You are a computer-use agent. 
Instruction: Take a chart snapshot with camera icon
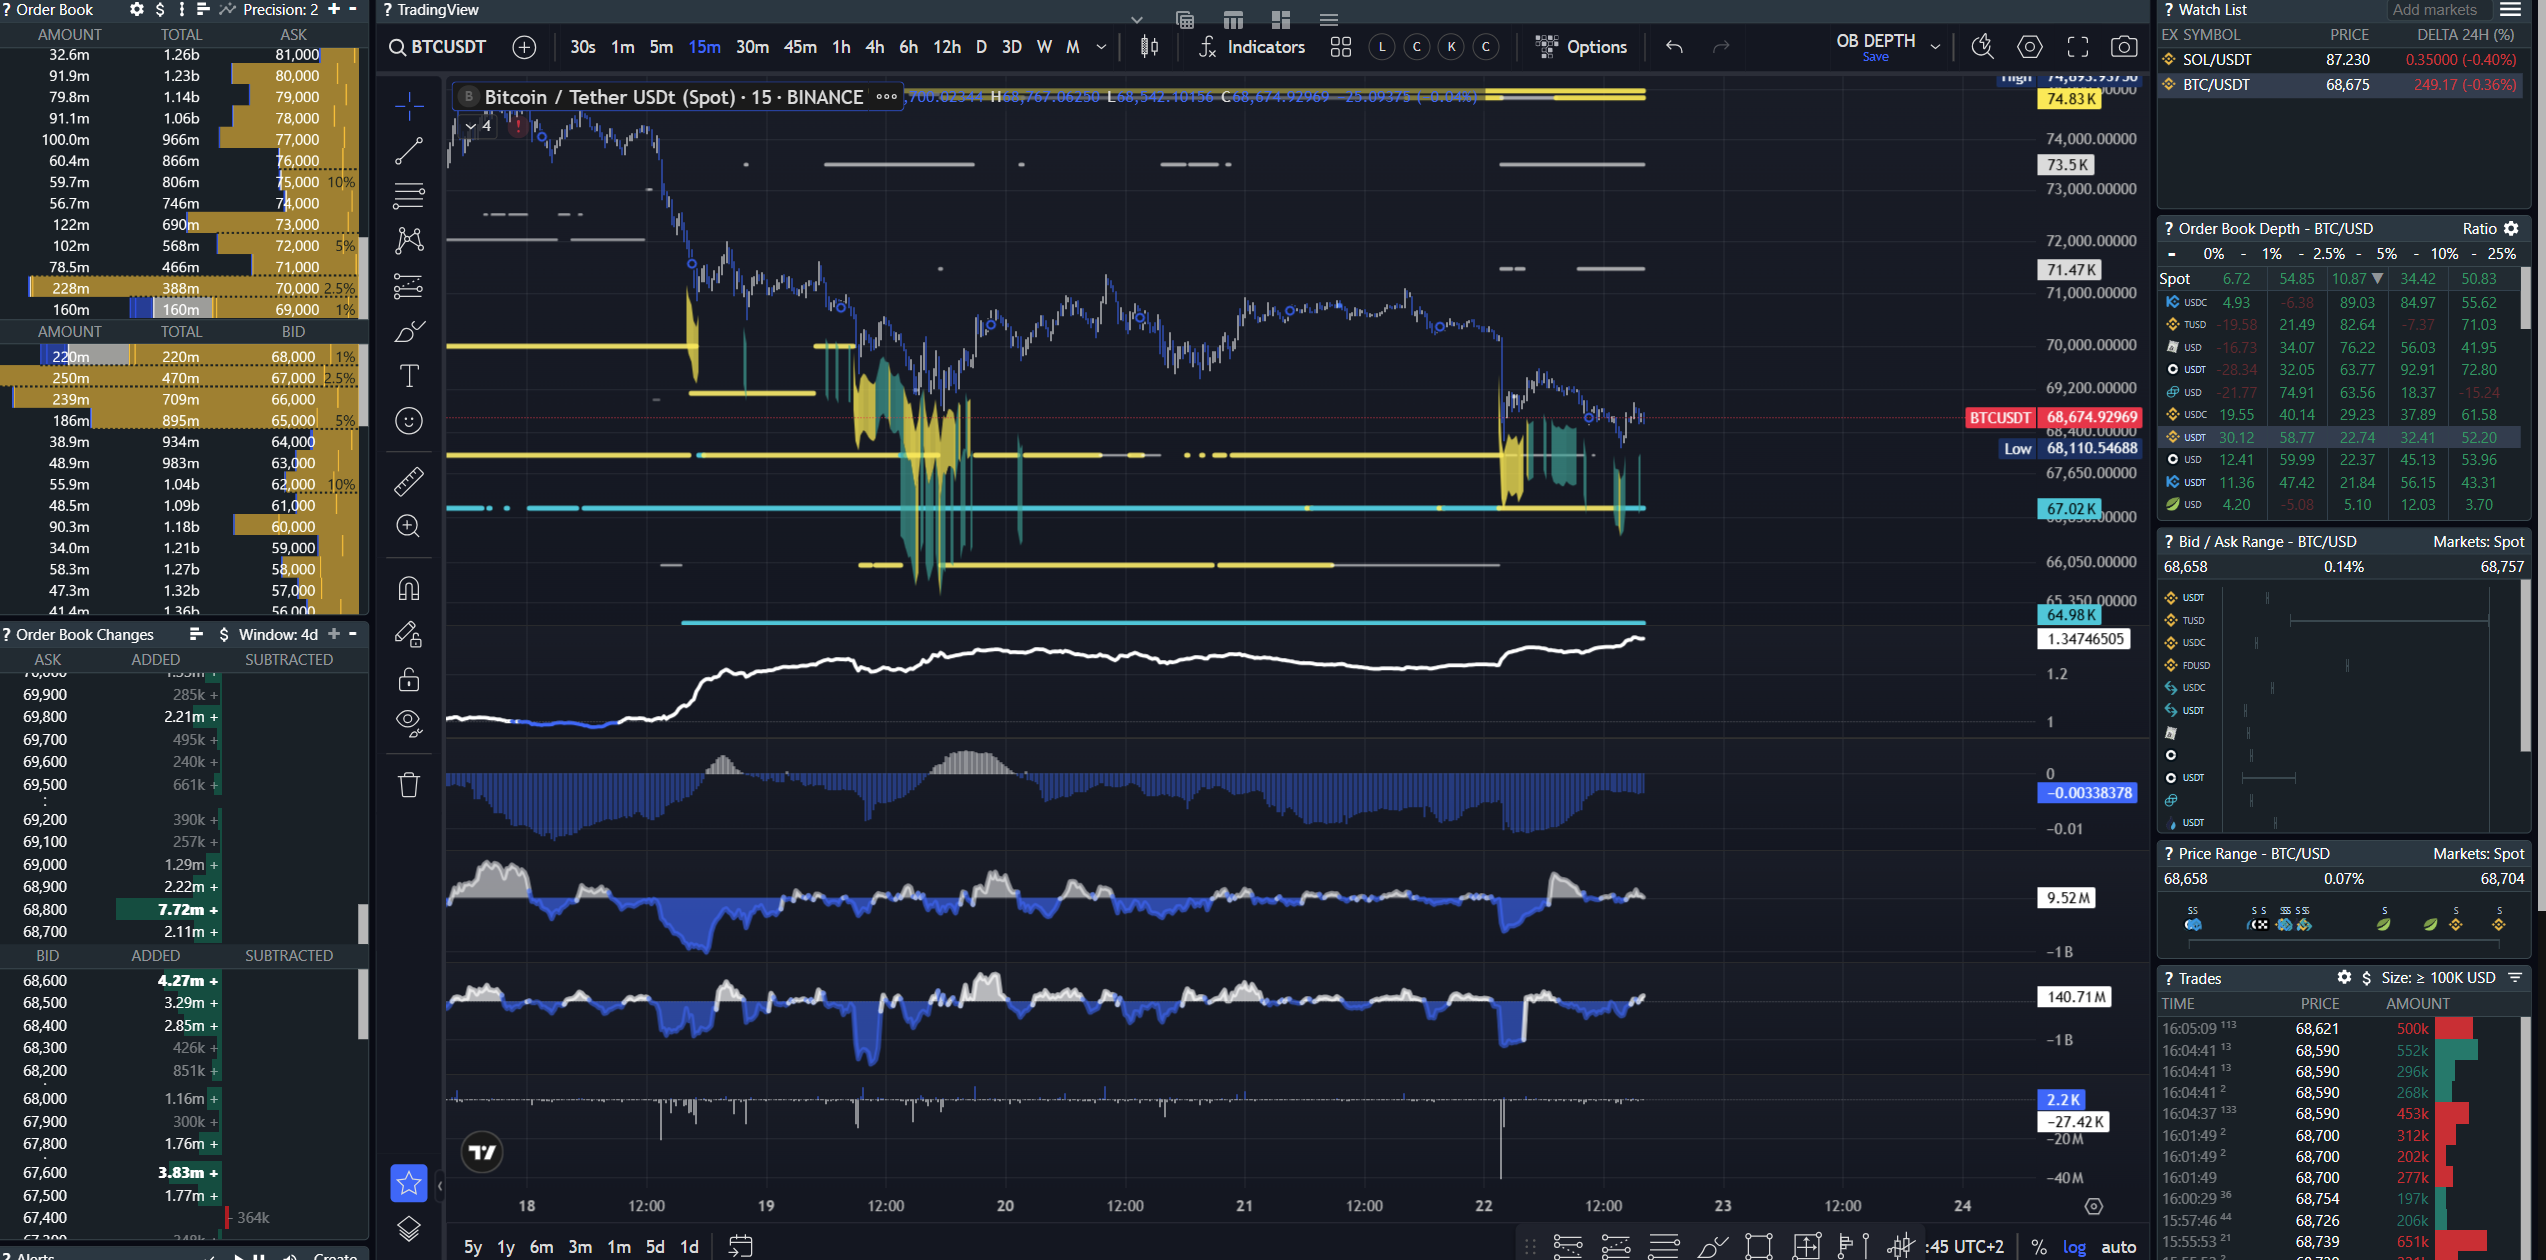[2125, 47]
